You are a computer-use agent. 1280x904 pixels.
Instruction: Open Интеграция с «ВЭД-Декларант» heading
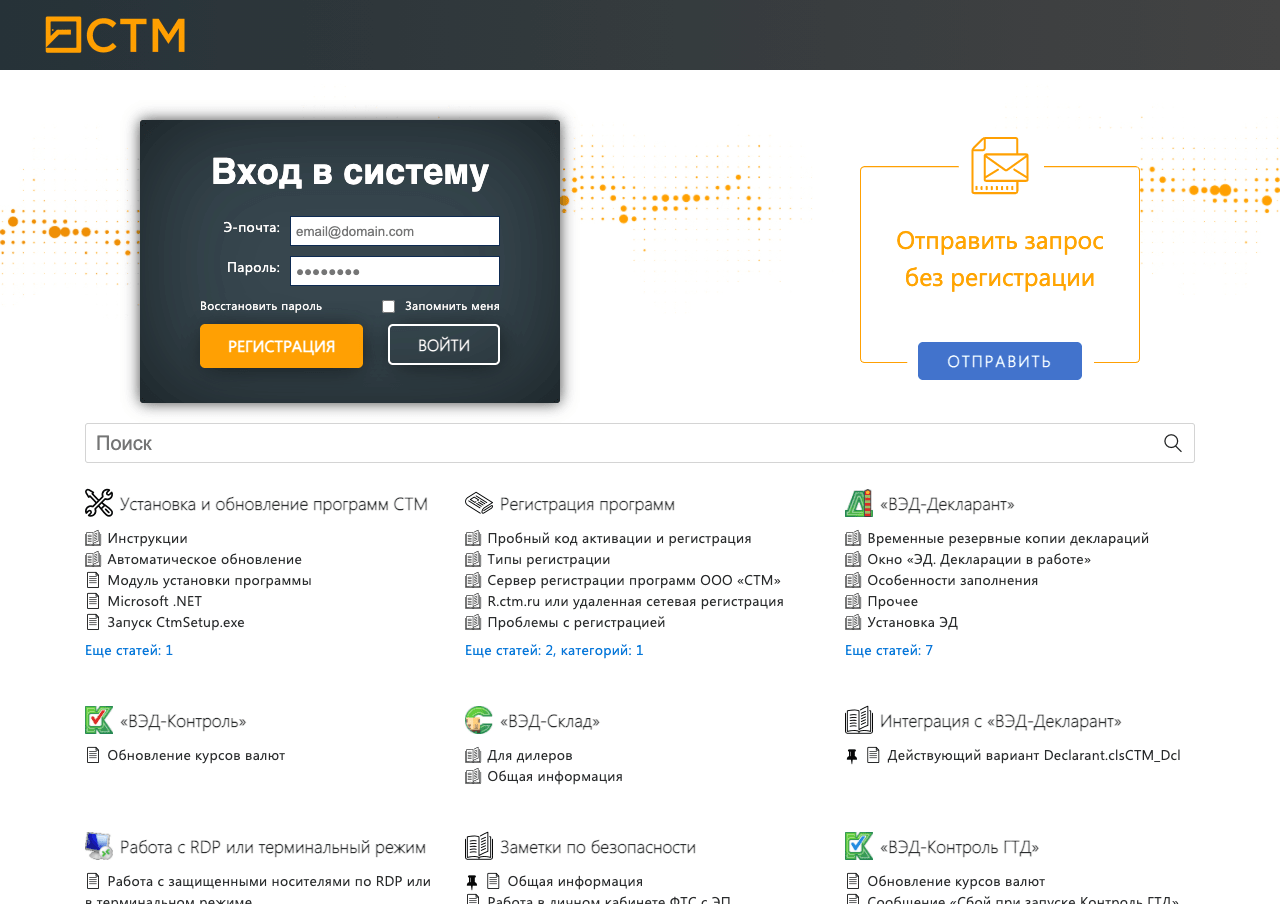[1001, 721]
